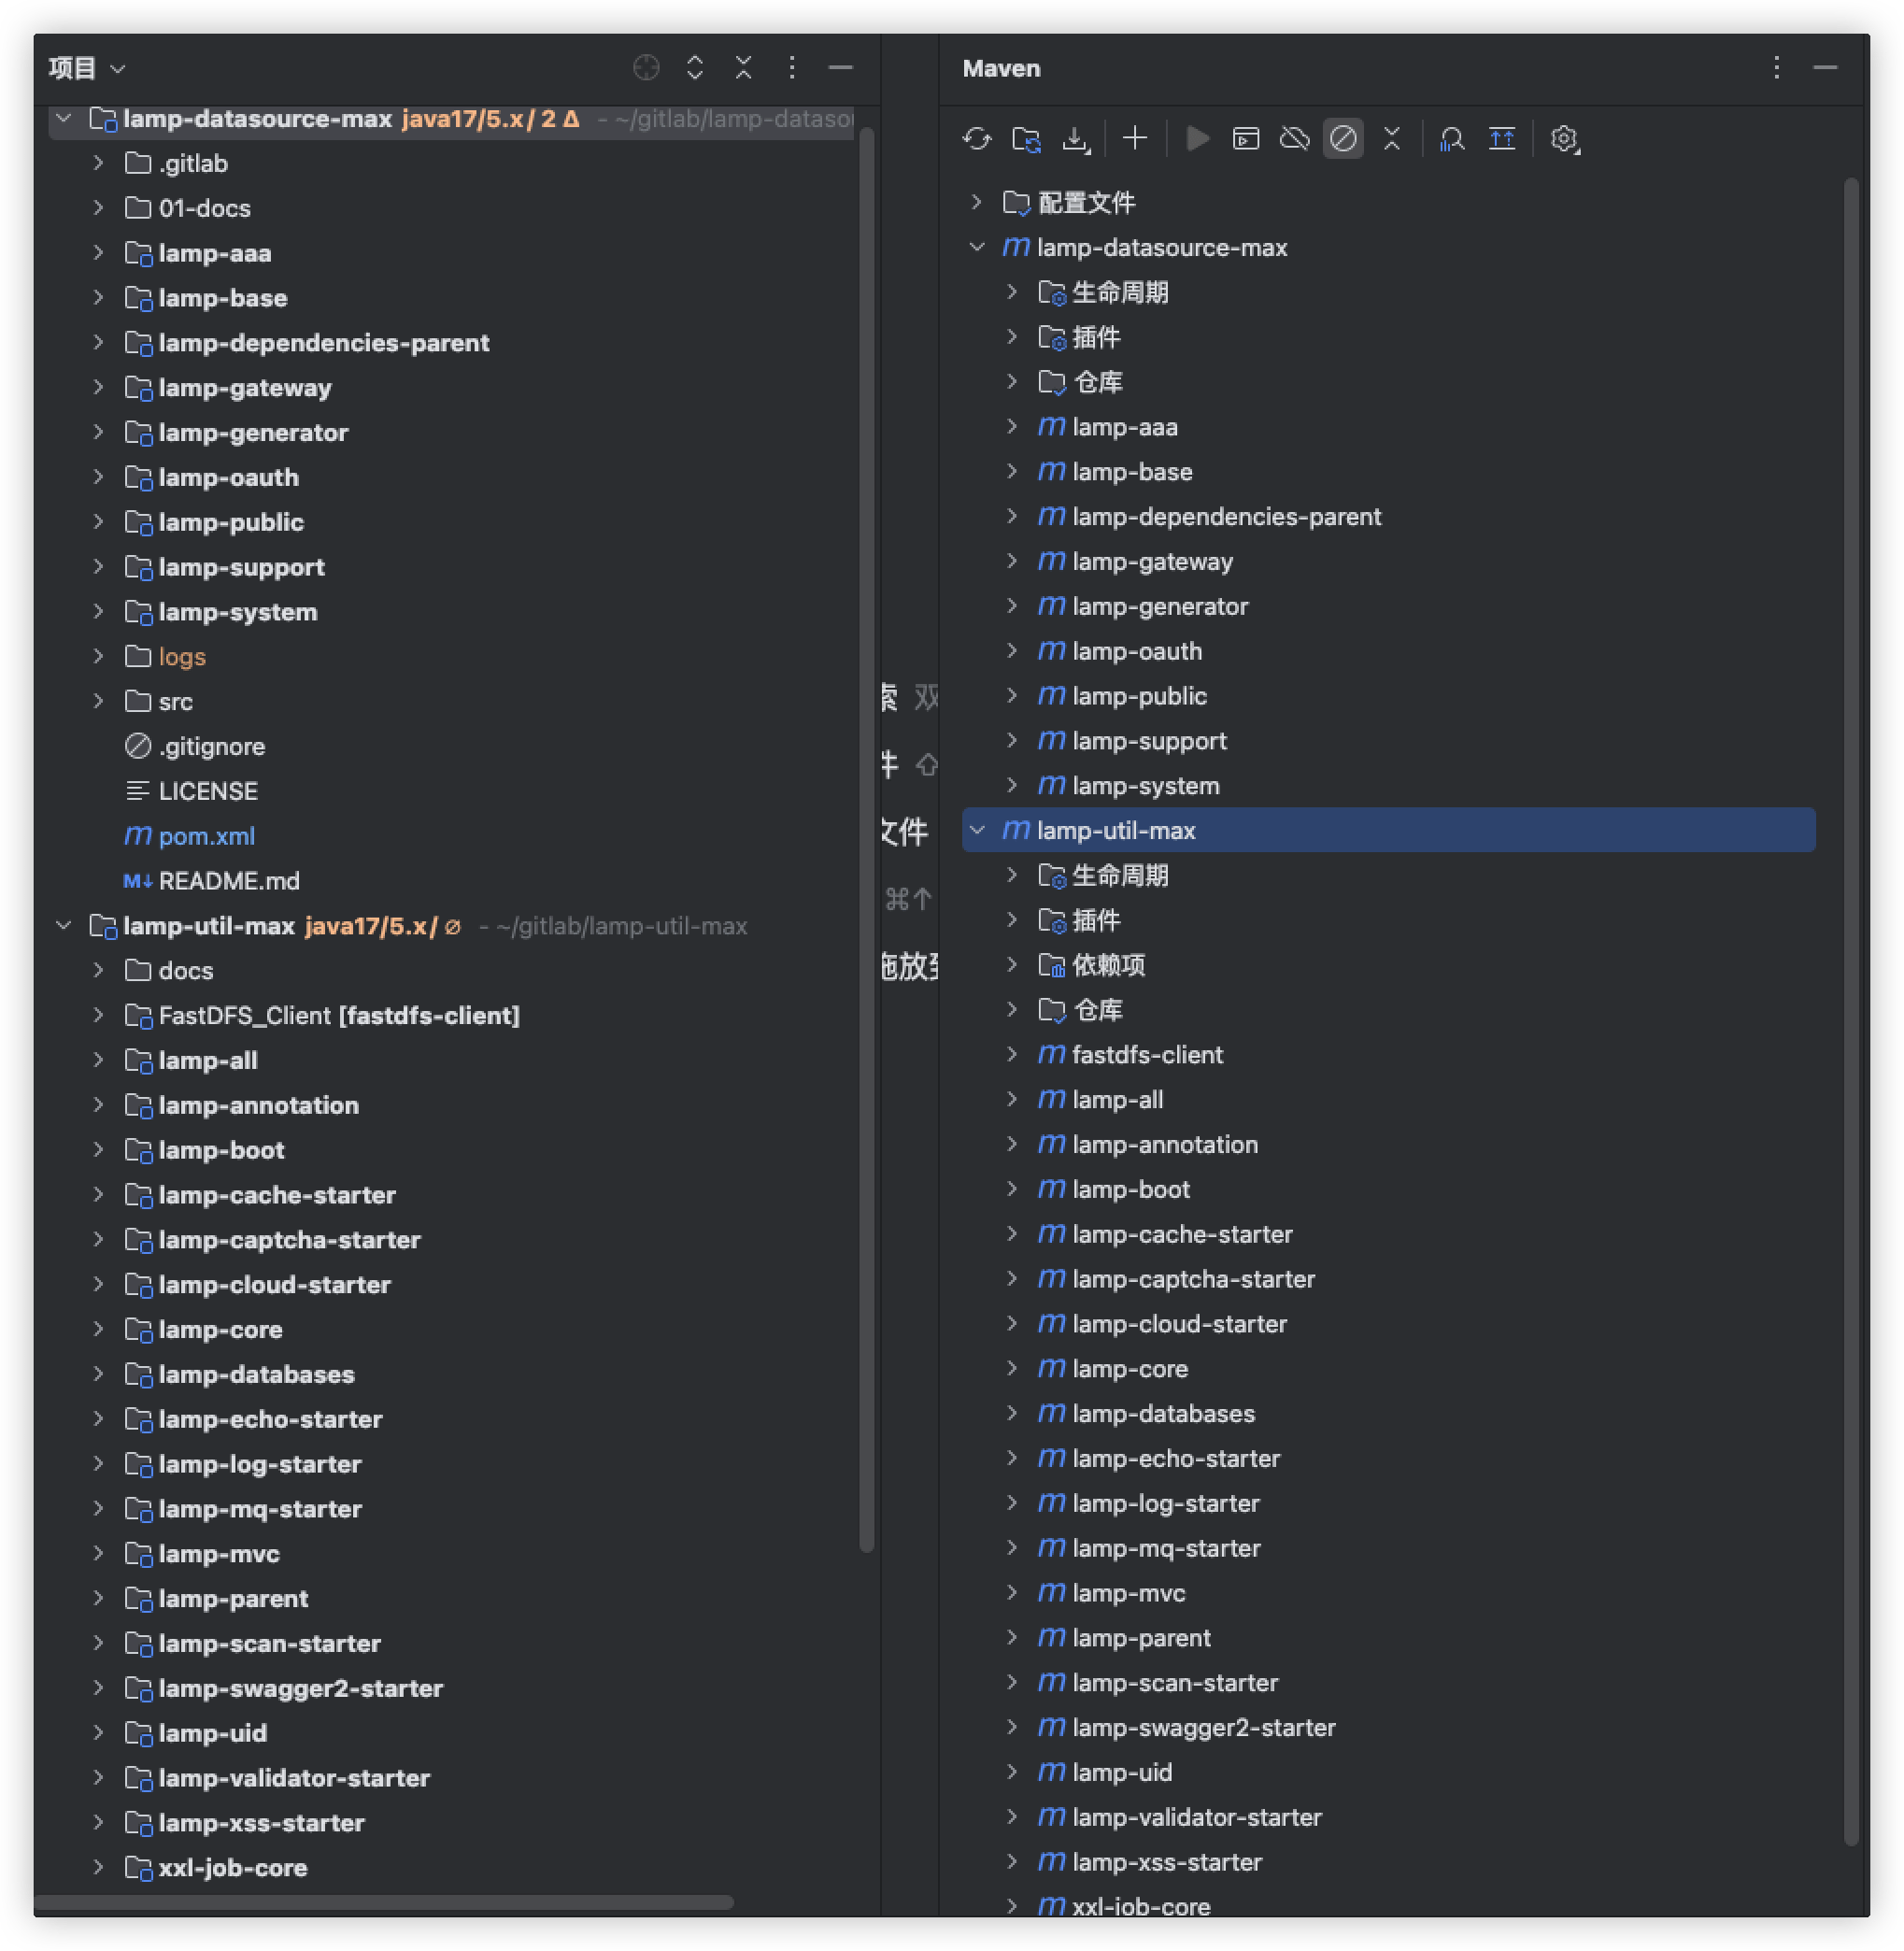Click the project panel horizontal scrollbar
The height and width of the screenshot is (1951, 1904).
384,1902
